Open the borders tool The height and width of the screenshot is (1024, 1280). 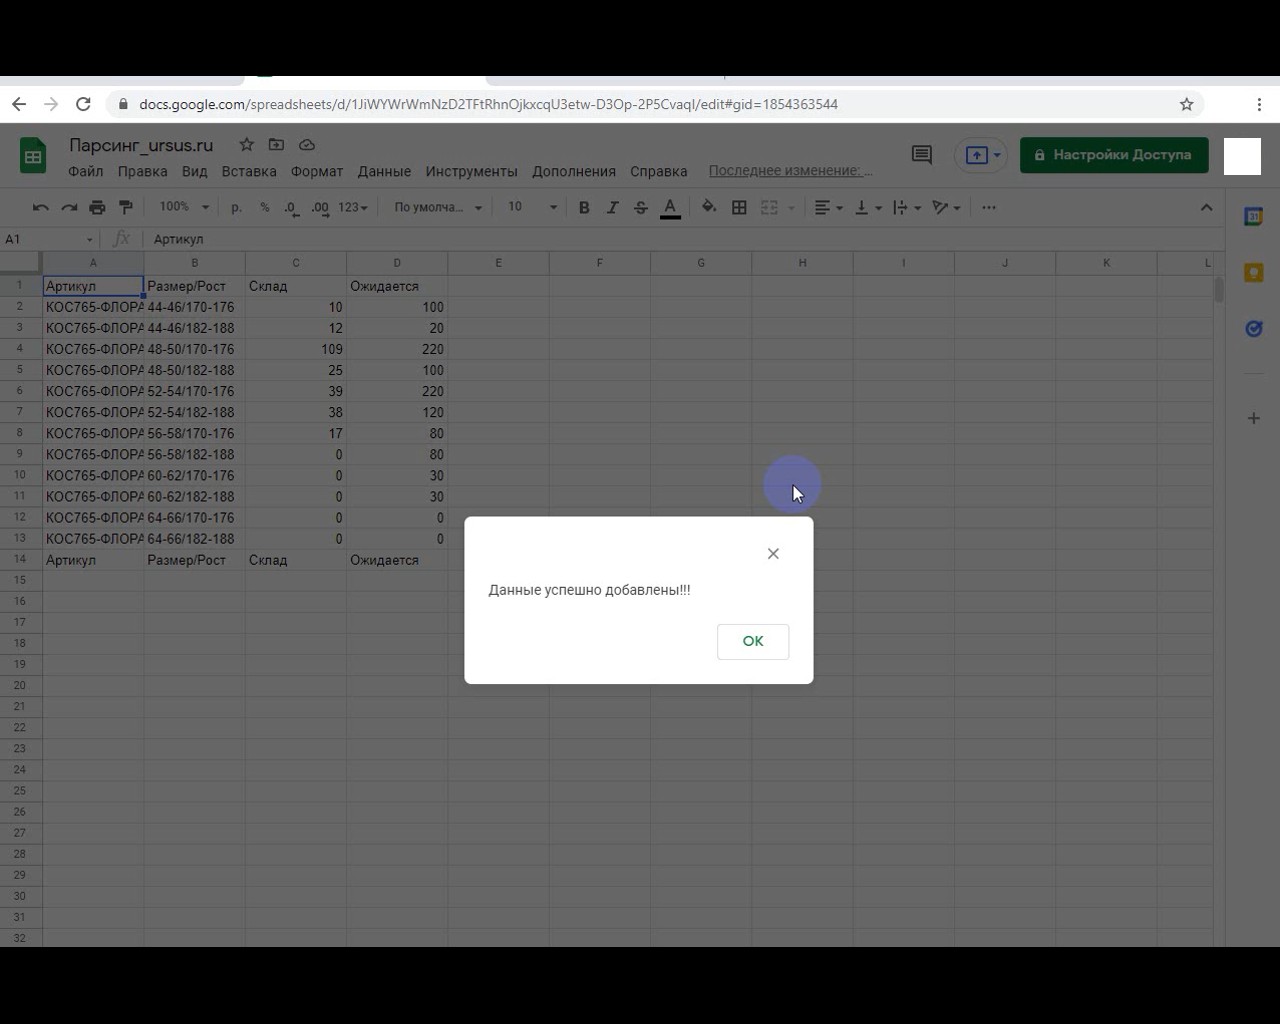tap(739, 207)
